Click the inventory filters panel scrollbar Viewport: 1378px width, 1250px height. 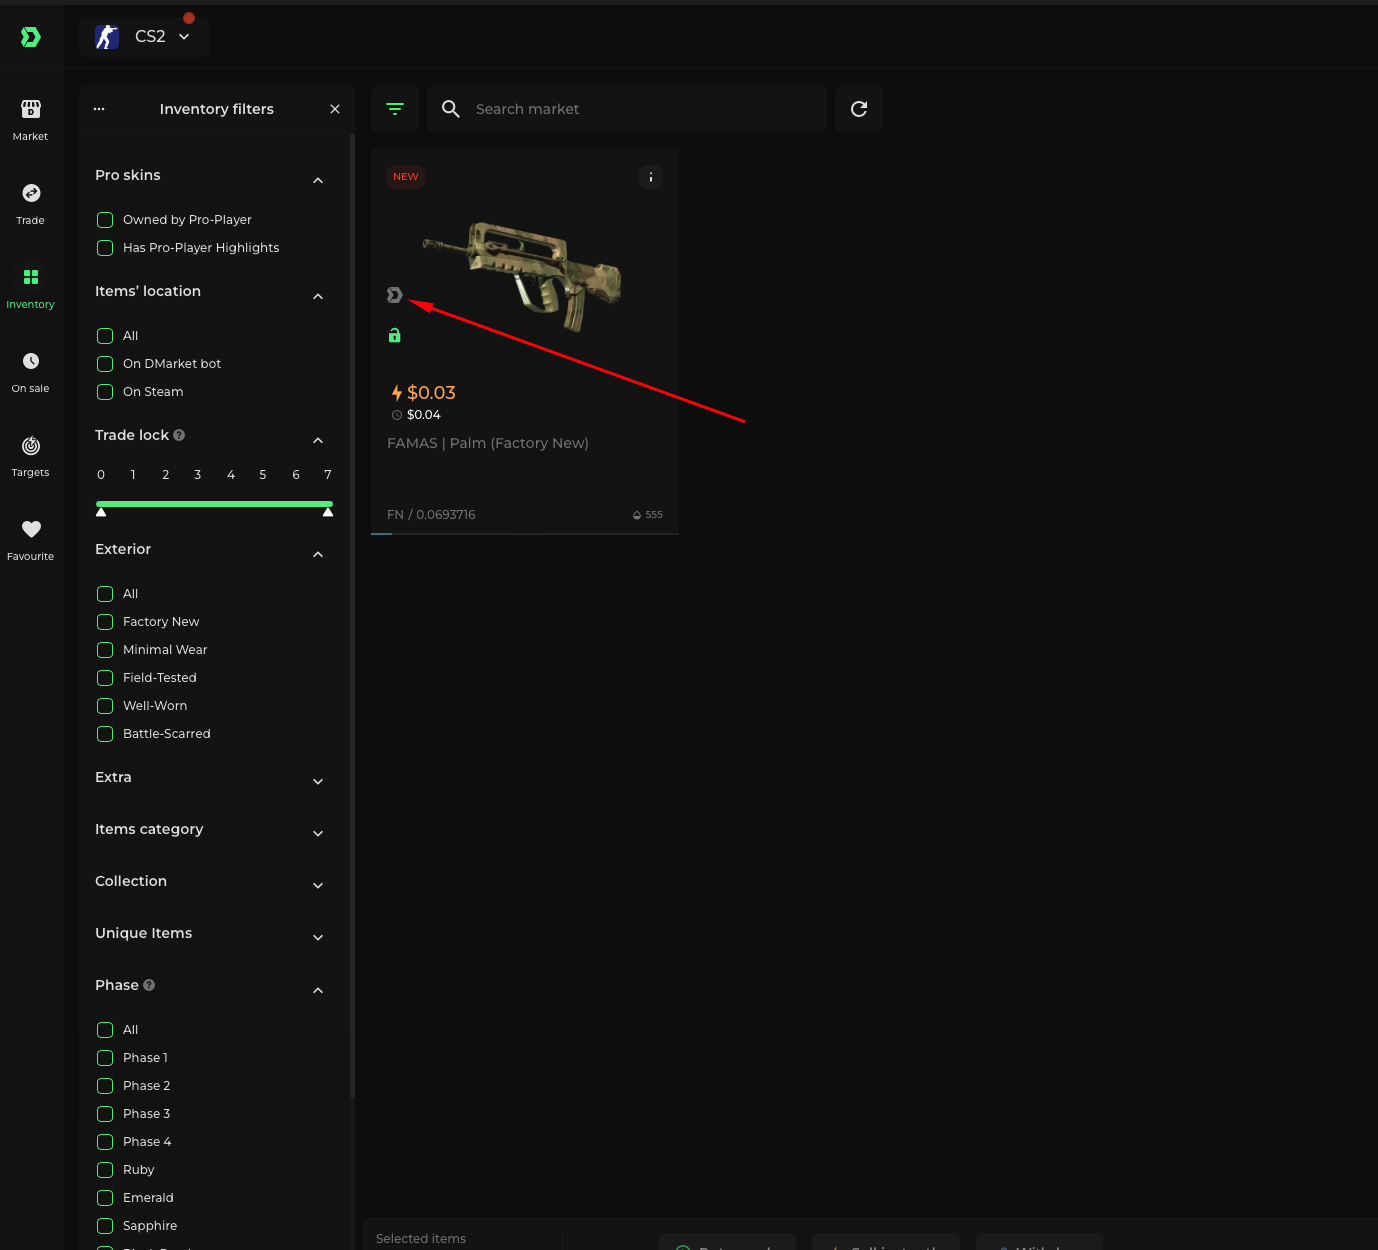[352, 617]
